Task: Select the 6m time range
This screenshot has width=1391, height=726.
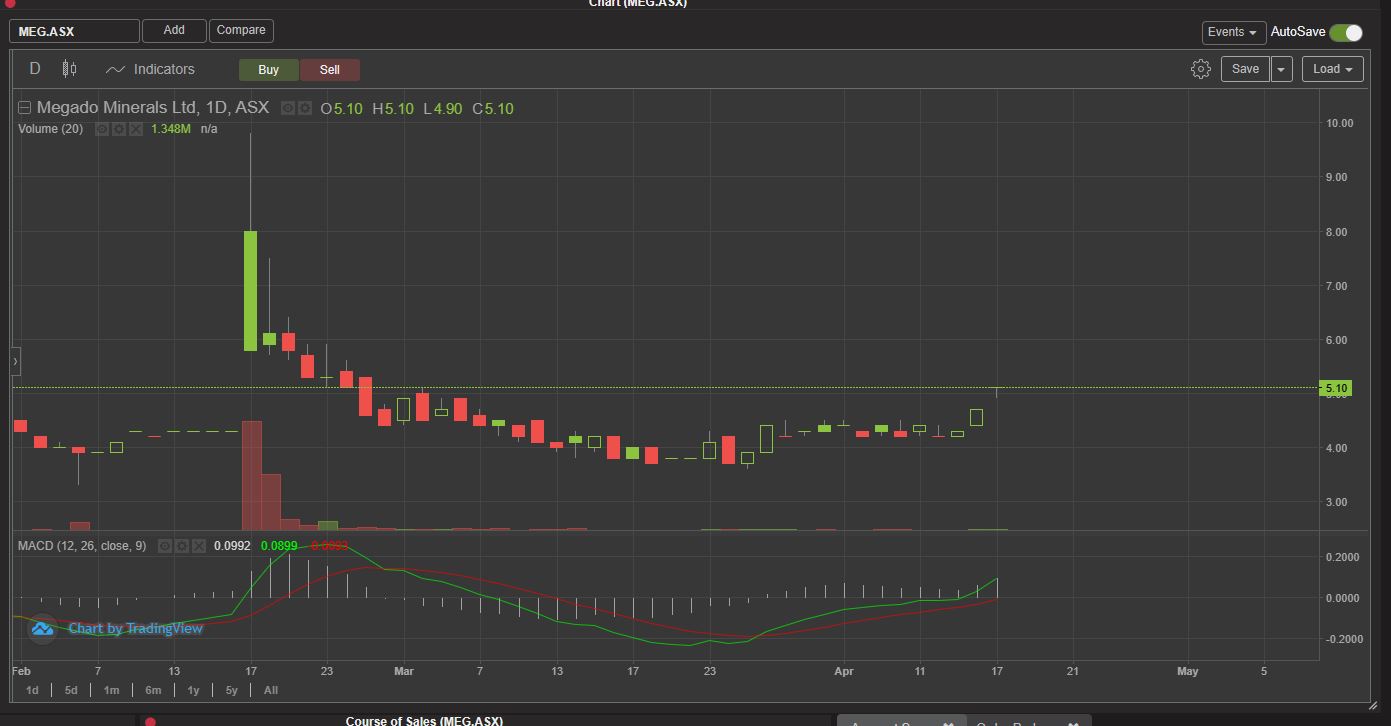Action: 153,690
